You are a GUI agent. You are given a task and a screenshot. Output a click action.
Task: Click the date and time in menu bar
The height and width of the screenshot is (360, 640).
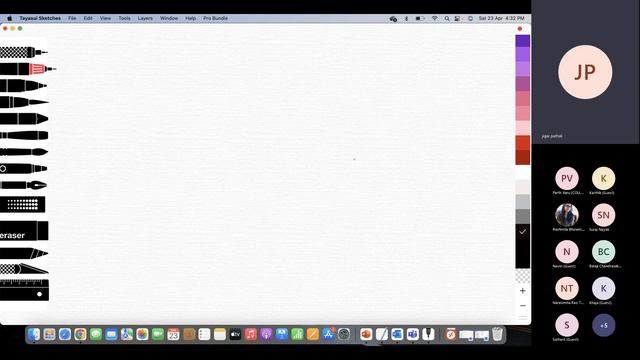pyautogui.click(x=502, y=18)
